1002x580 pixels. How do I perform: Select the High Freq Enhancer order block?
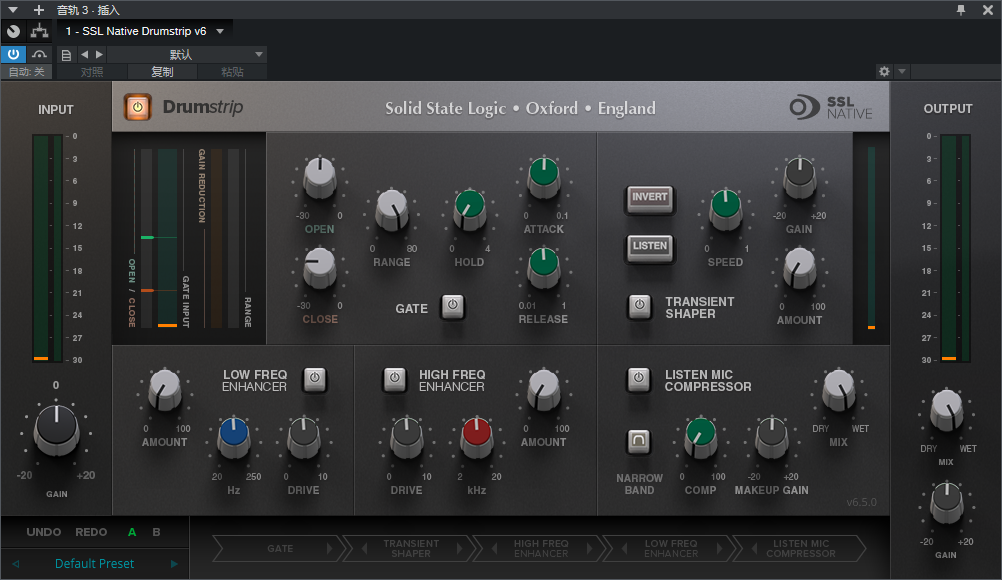[541, 549]
